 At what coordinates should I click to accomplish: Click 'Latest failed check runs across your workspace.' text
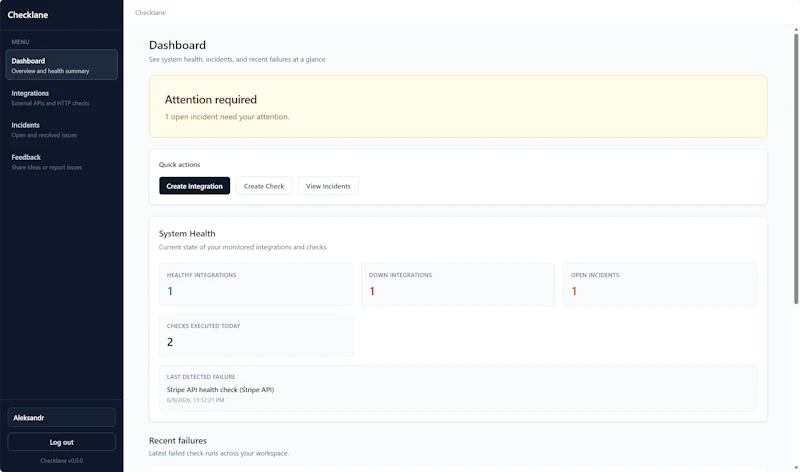pyautogui.click(x=218, y=453)
